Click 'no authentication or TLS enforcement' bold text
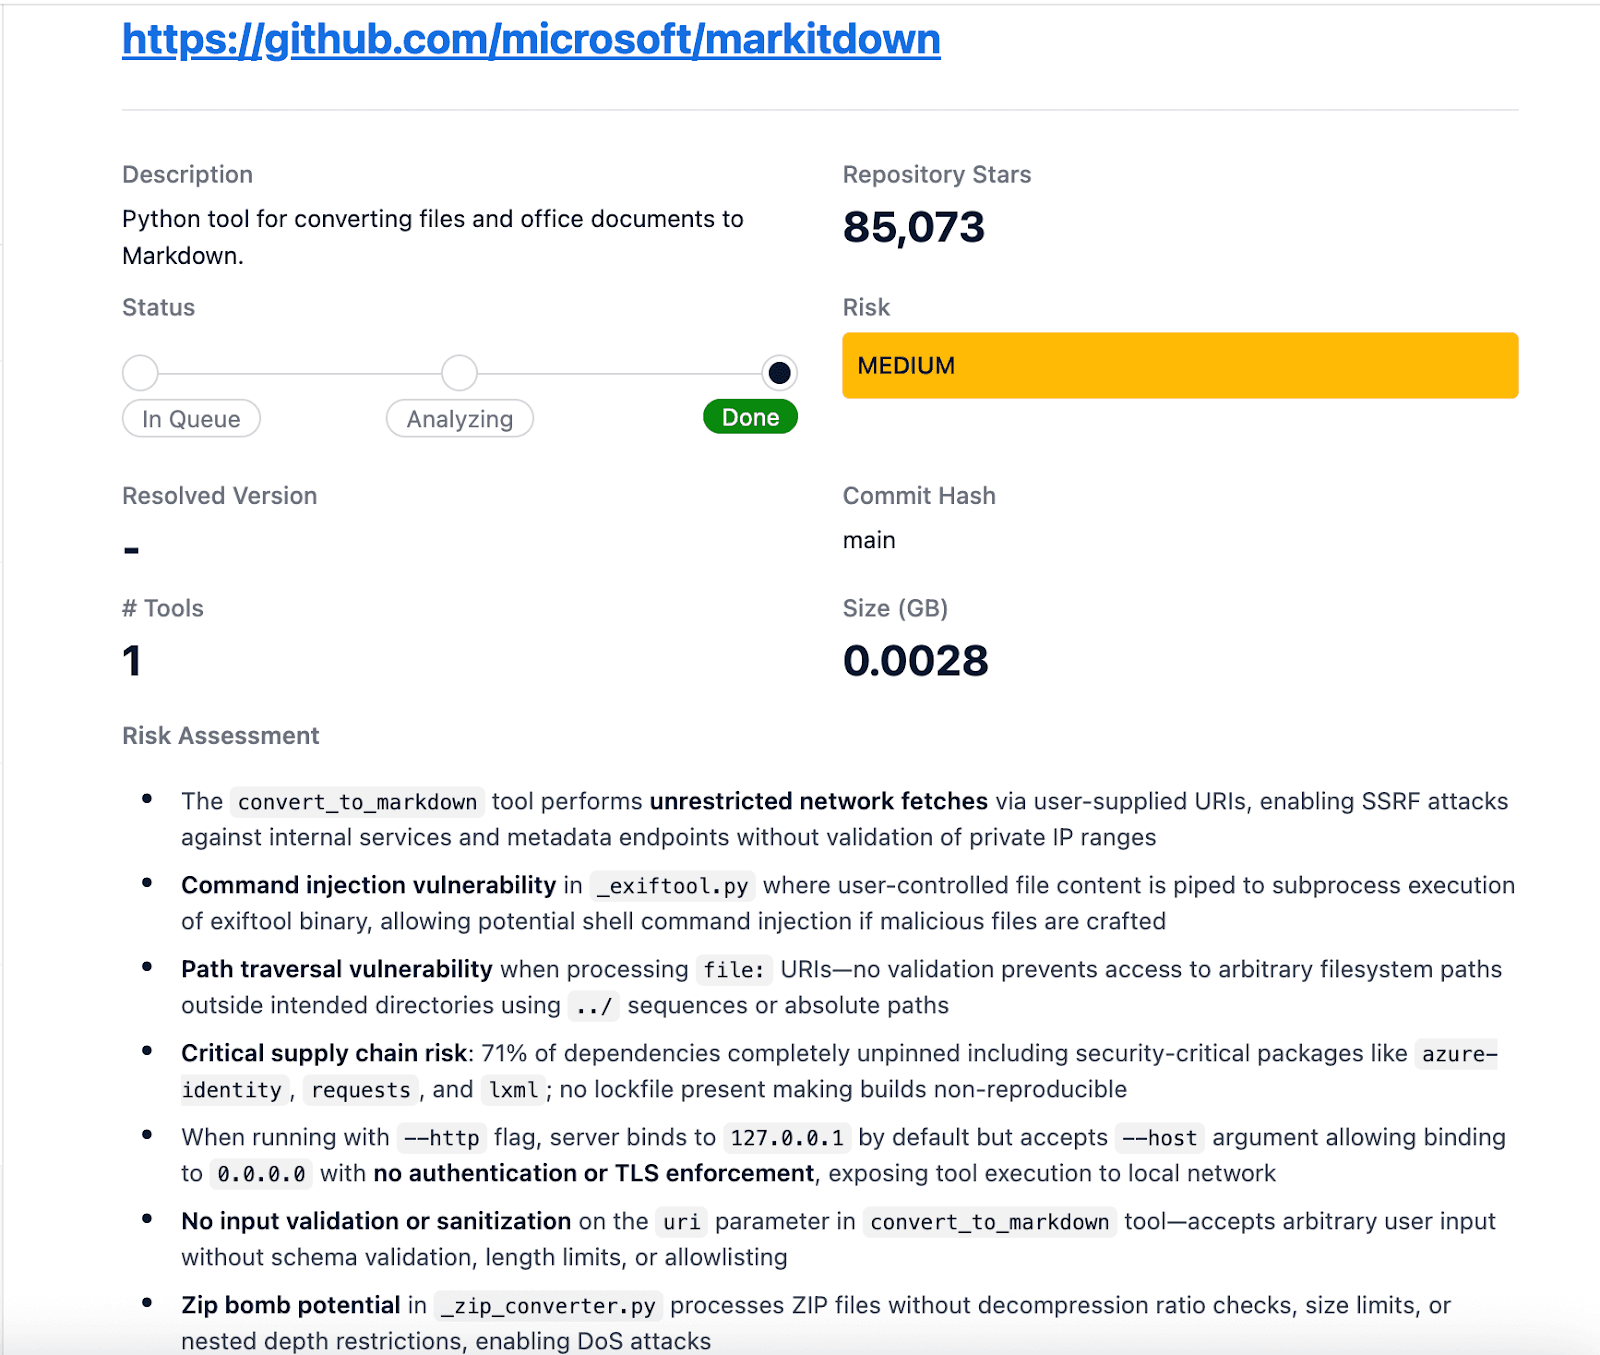The image size is (1600, 1355). [x=594, y=1173]
